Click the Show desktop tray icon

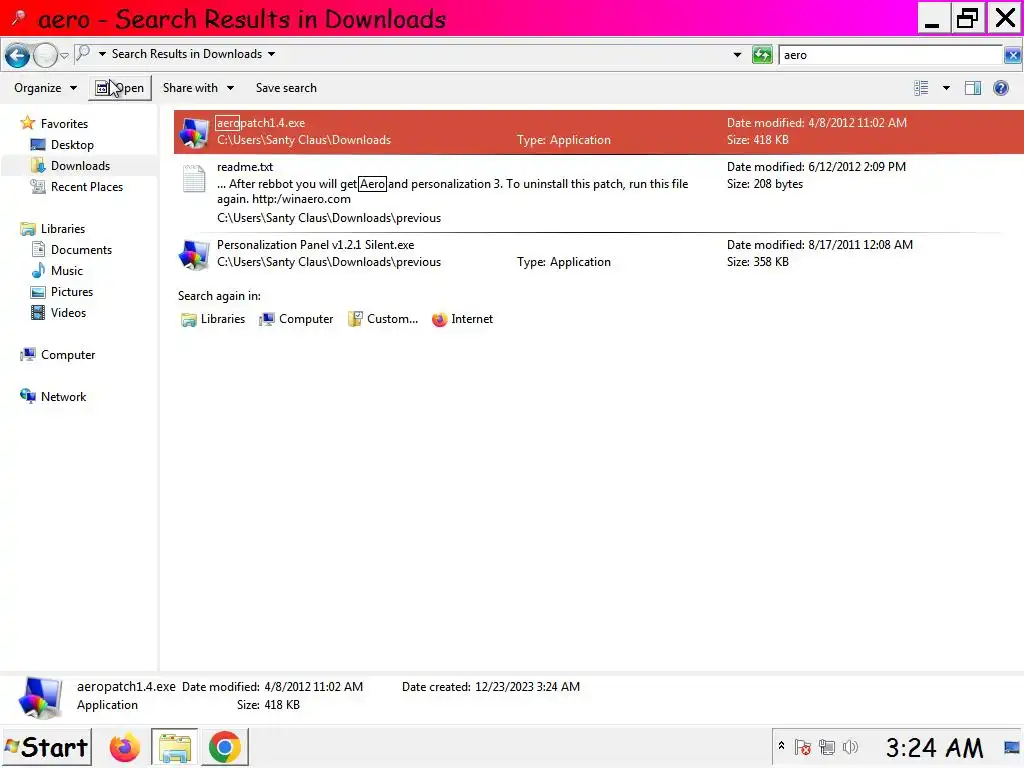tap(1012, 747)
